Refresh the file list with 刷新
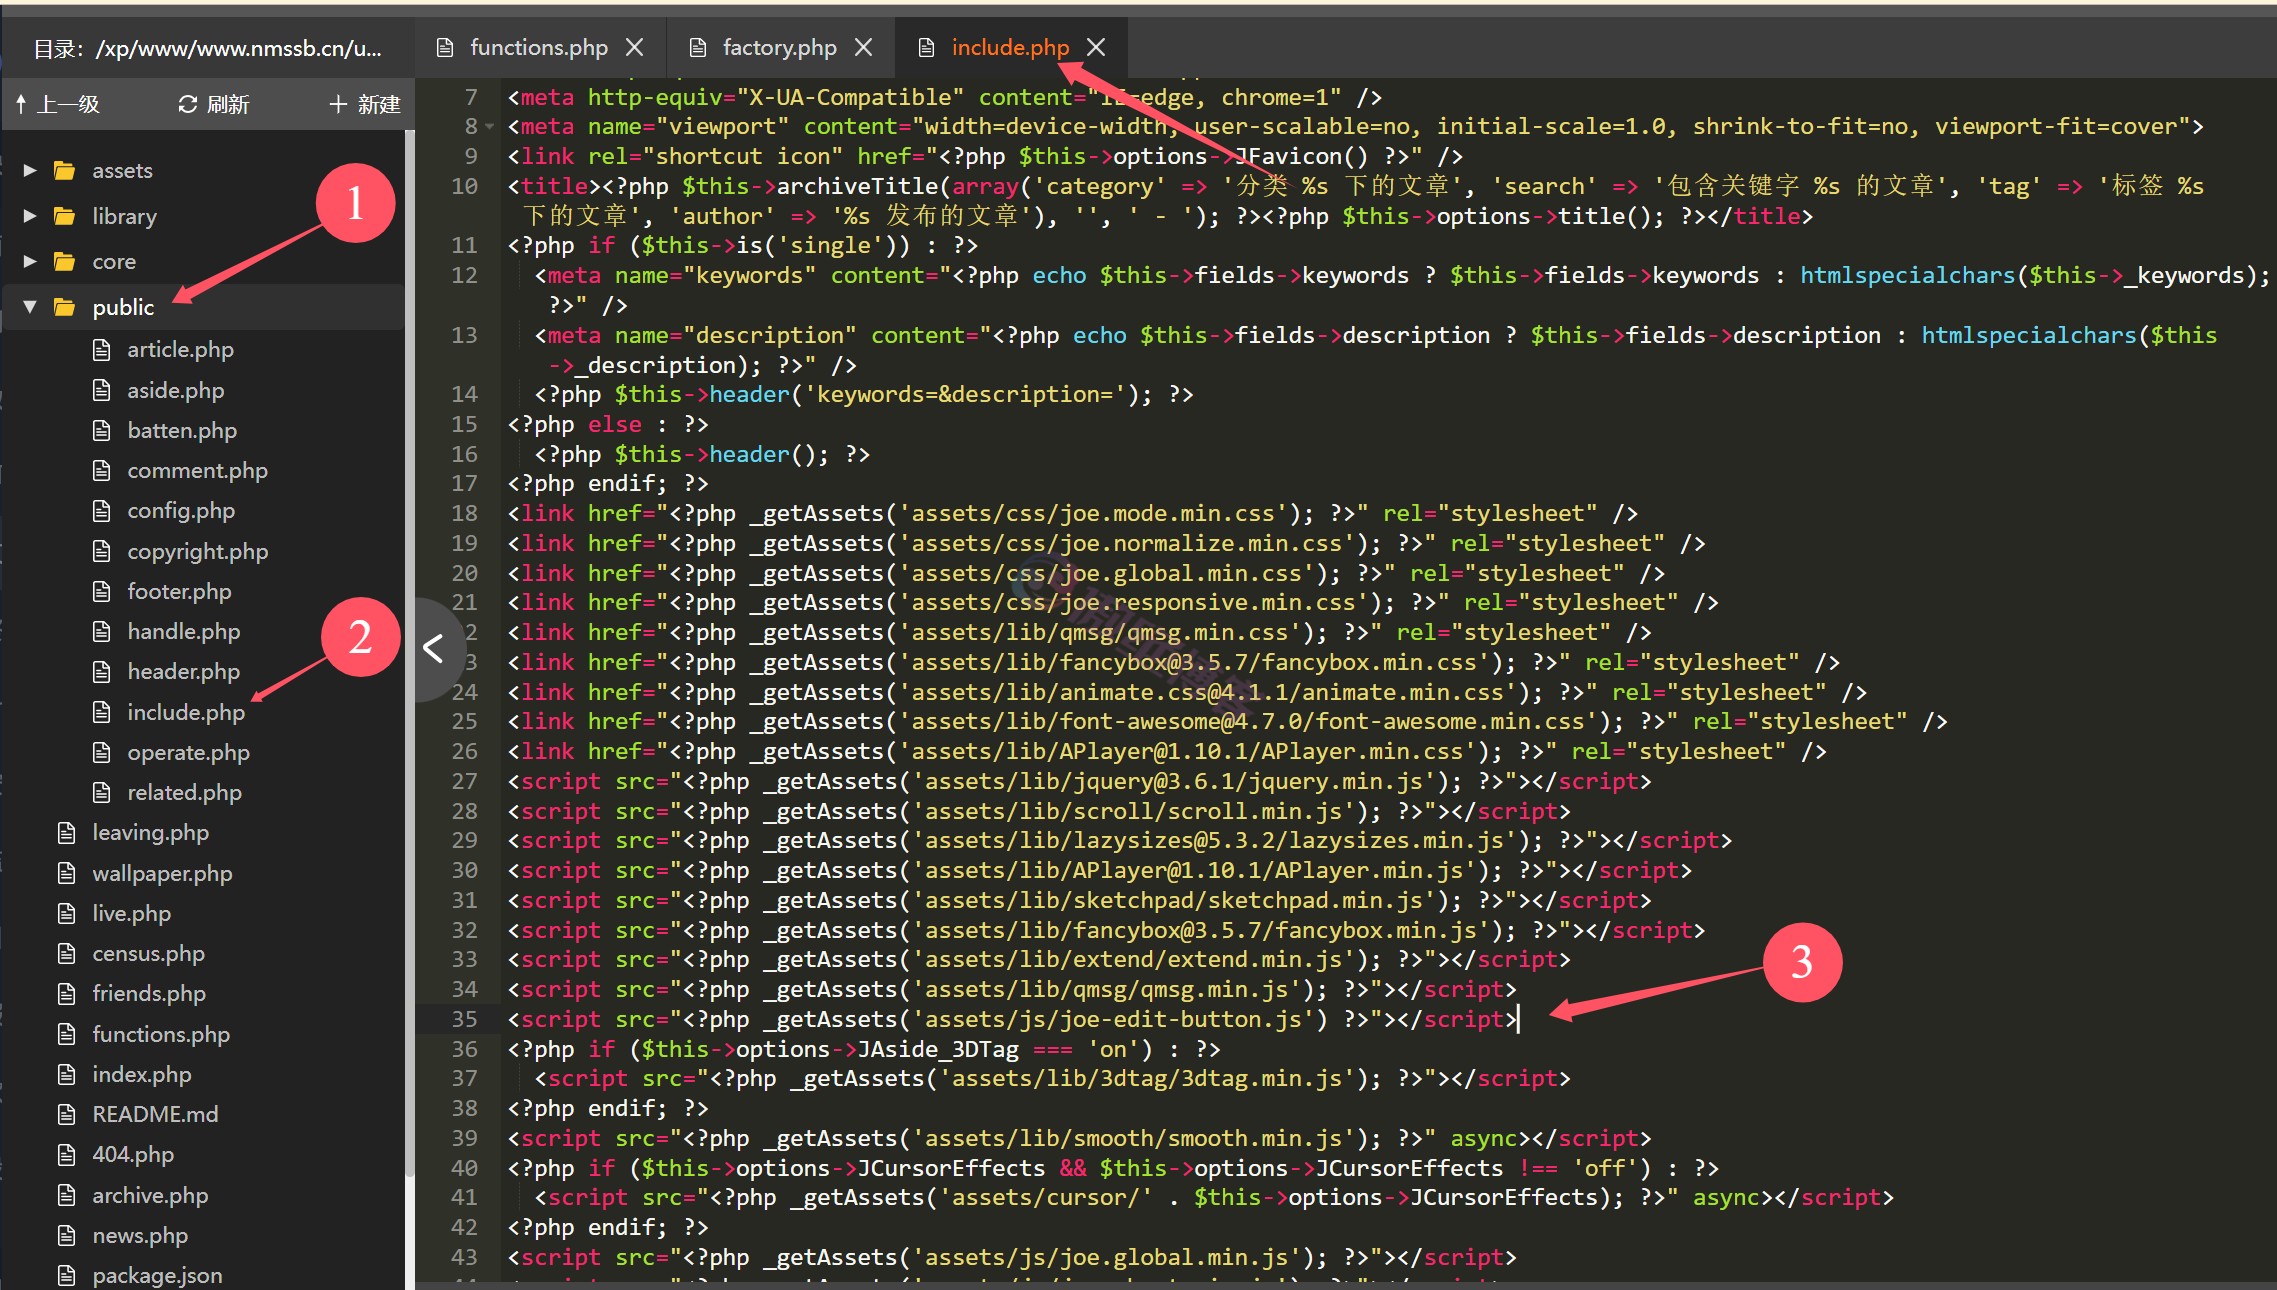Image resolution: width=2277 pixels, height=1290 pixels. (214, 104)
